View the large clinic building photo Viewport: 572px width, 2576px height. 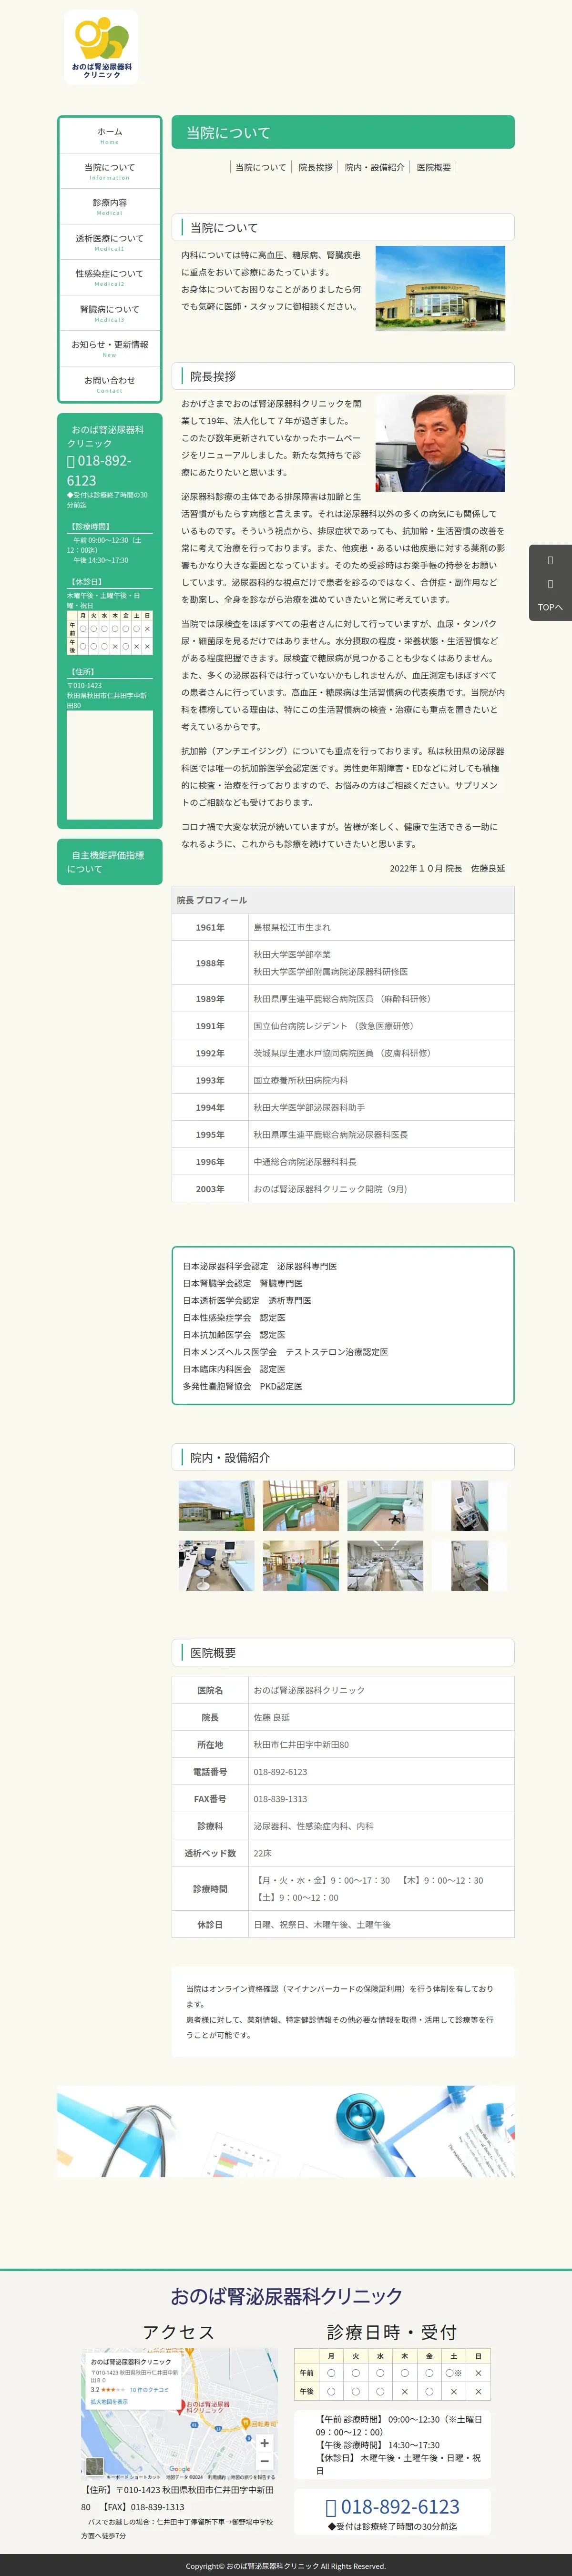tap(440, 288)
